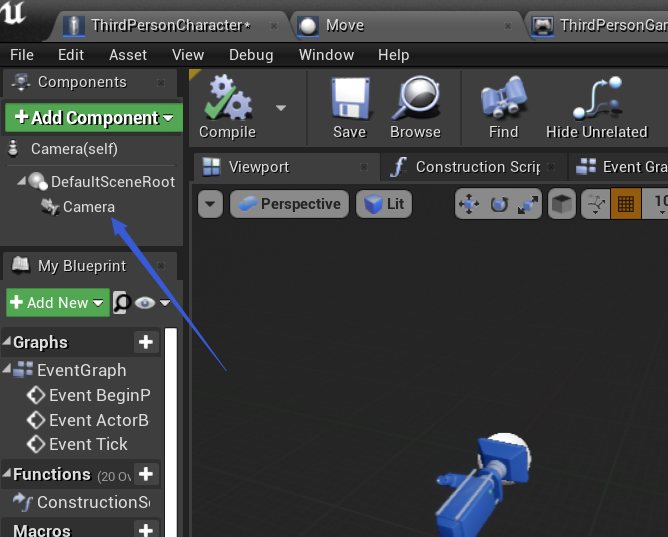Select the DefaultSceneRoot component

[x=112, y=182]
